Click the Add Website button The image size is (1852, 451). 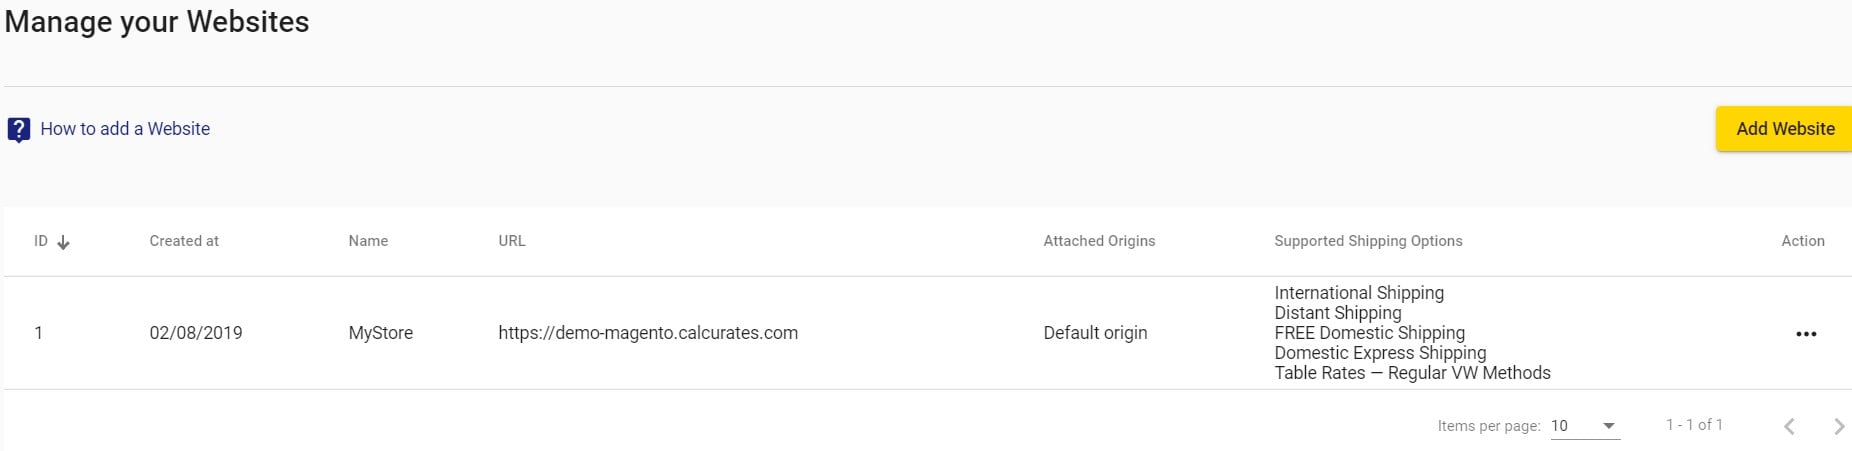coord(1785,129)
